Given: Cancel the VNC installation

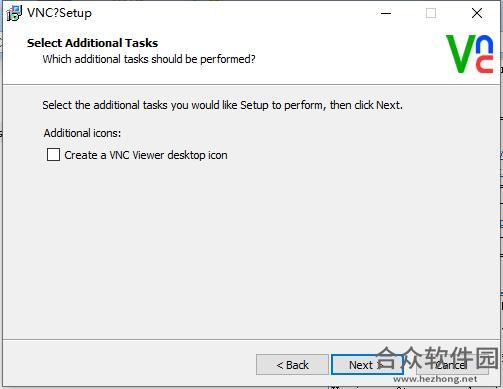Looking at the screenshot, I should 452,365.
